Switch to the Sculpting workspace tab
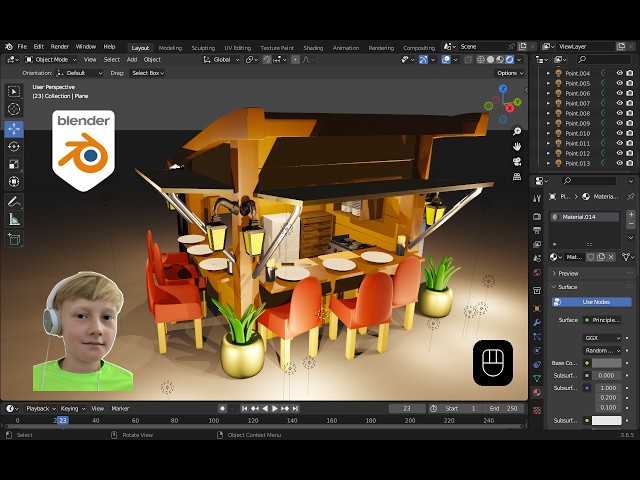The height and width of the screenshot is (480, 640). coord(203,48)
